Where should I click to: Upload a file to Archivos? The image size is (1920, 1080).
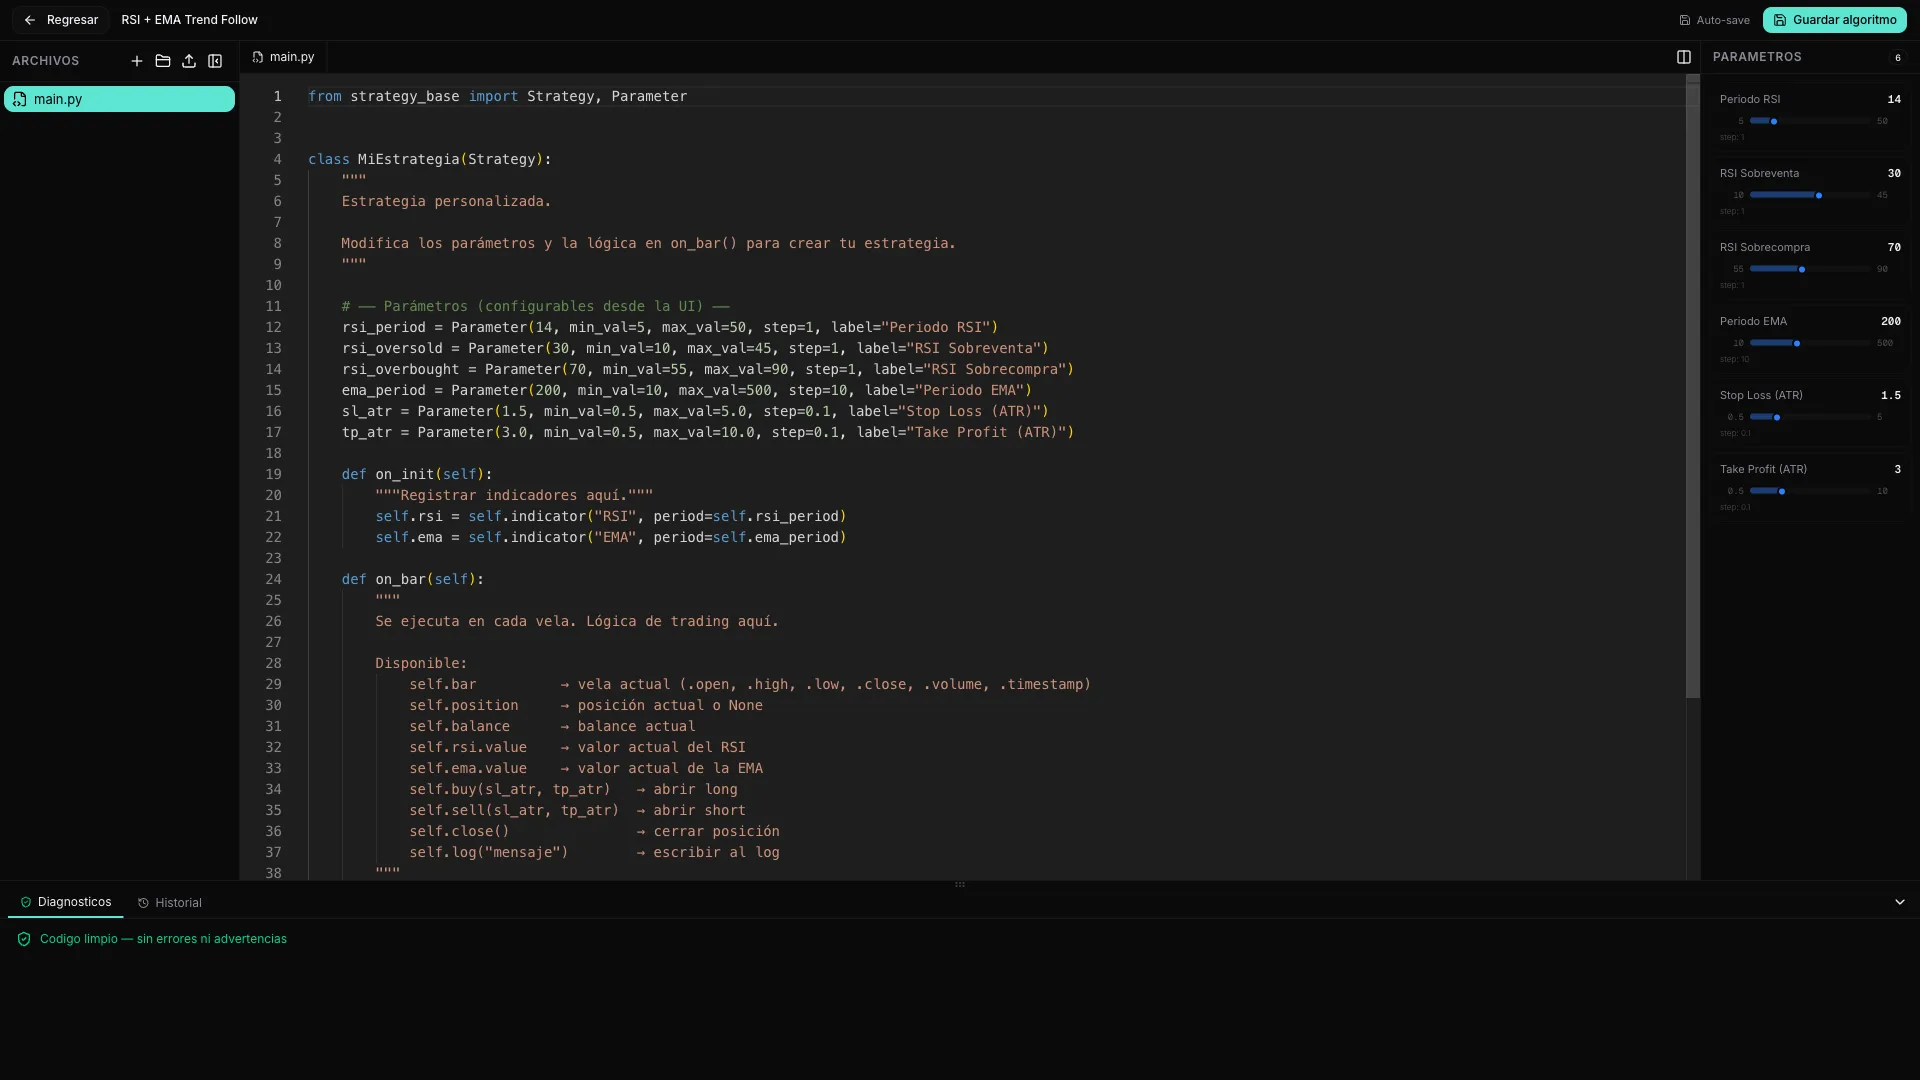[189, 61]
